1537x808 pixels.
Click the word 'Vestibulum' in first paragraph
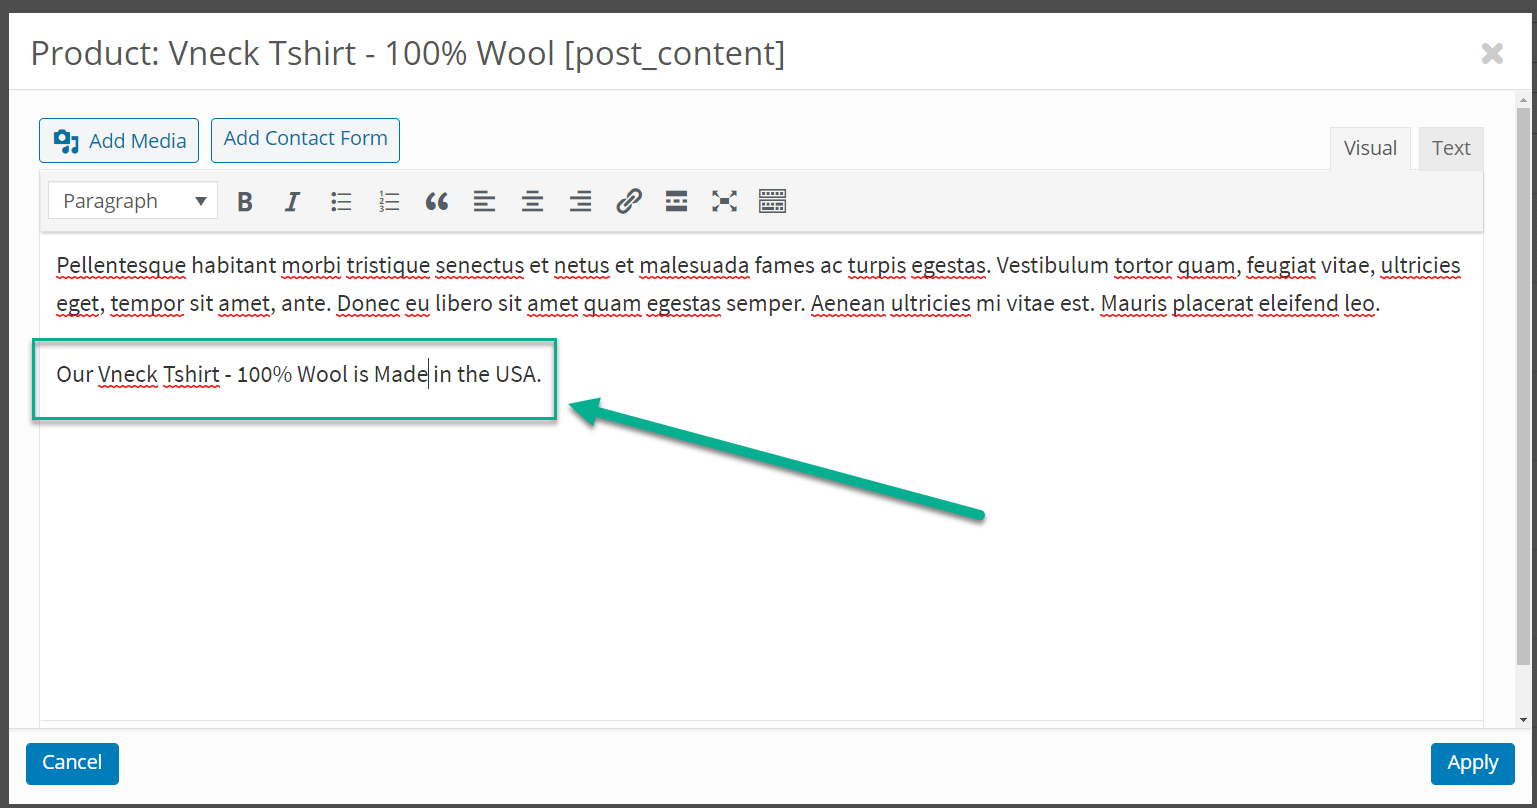(x=1053, y=266)
